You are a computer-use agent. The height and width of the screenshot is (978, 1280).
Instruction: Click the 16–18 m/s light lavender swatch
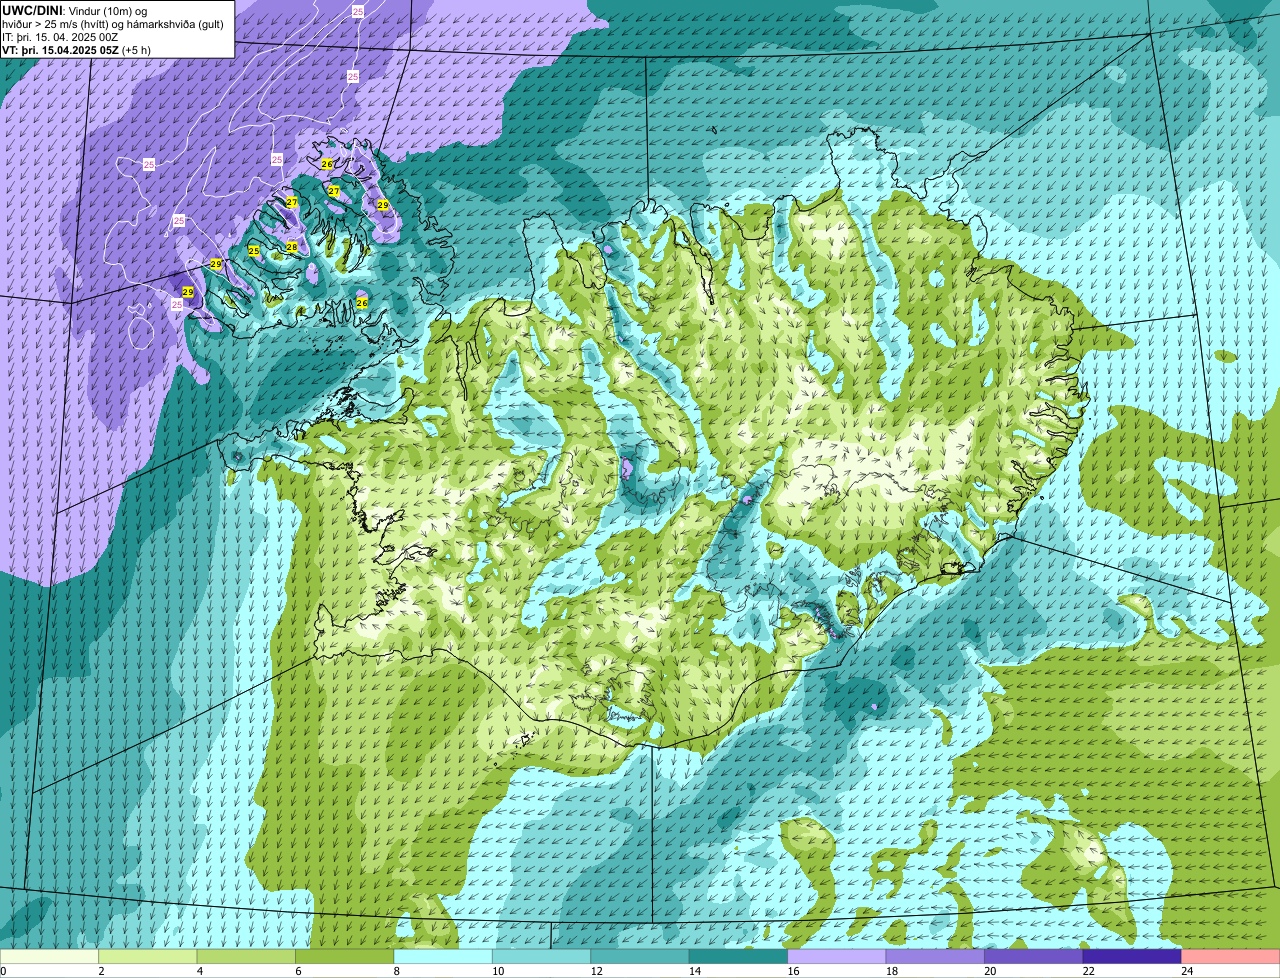[837, 957]
